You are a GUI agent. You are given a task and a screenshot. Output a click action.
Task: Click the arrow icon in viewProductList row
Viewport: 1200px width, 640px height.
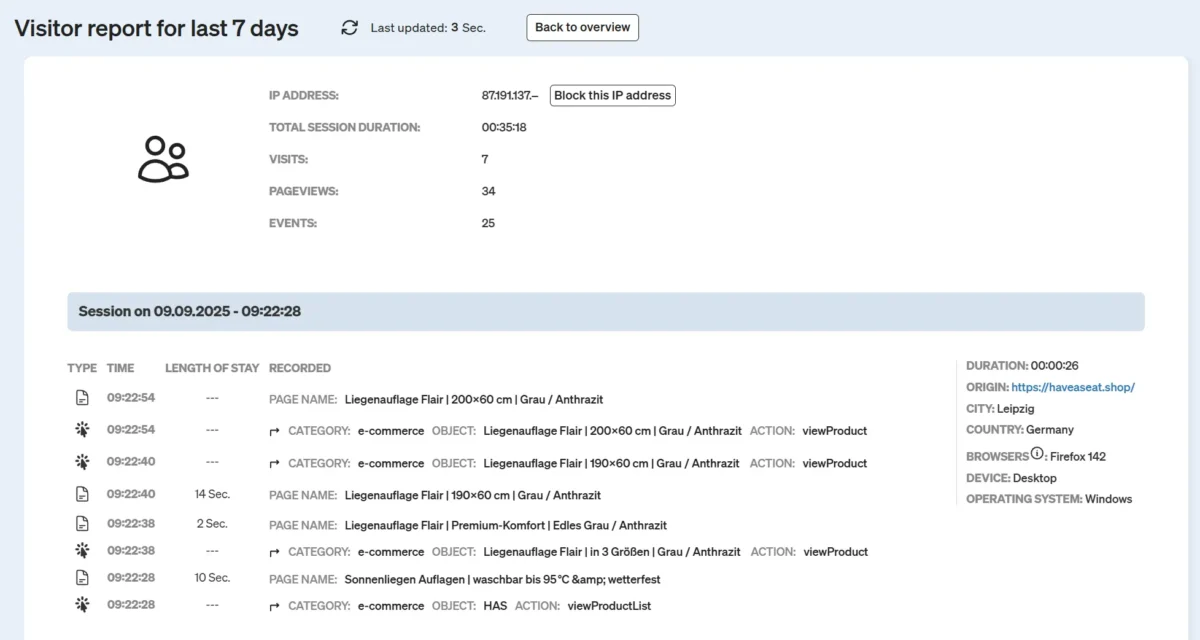tap(275, 606)
